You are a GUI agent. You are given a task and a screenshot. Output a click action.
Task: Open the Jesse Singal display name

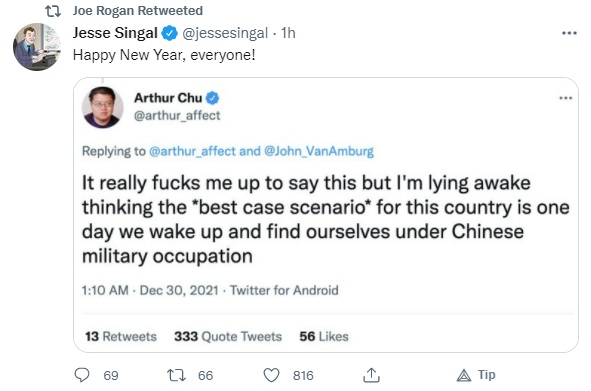(x=115, y=33)
